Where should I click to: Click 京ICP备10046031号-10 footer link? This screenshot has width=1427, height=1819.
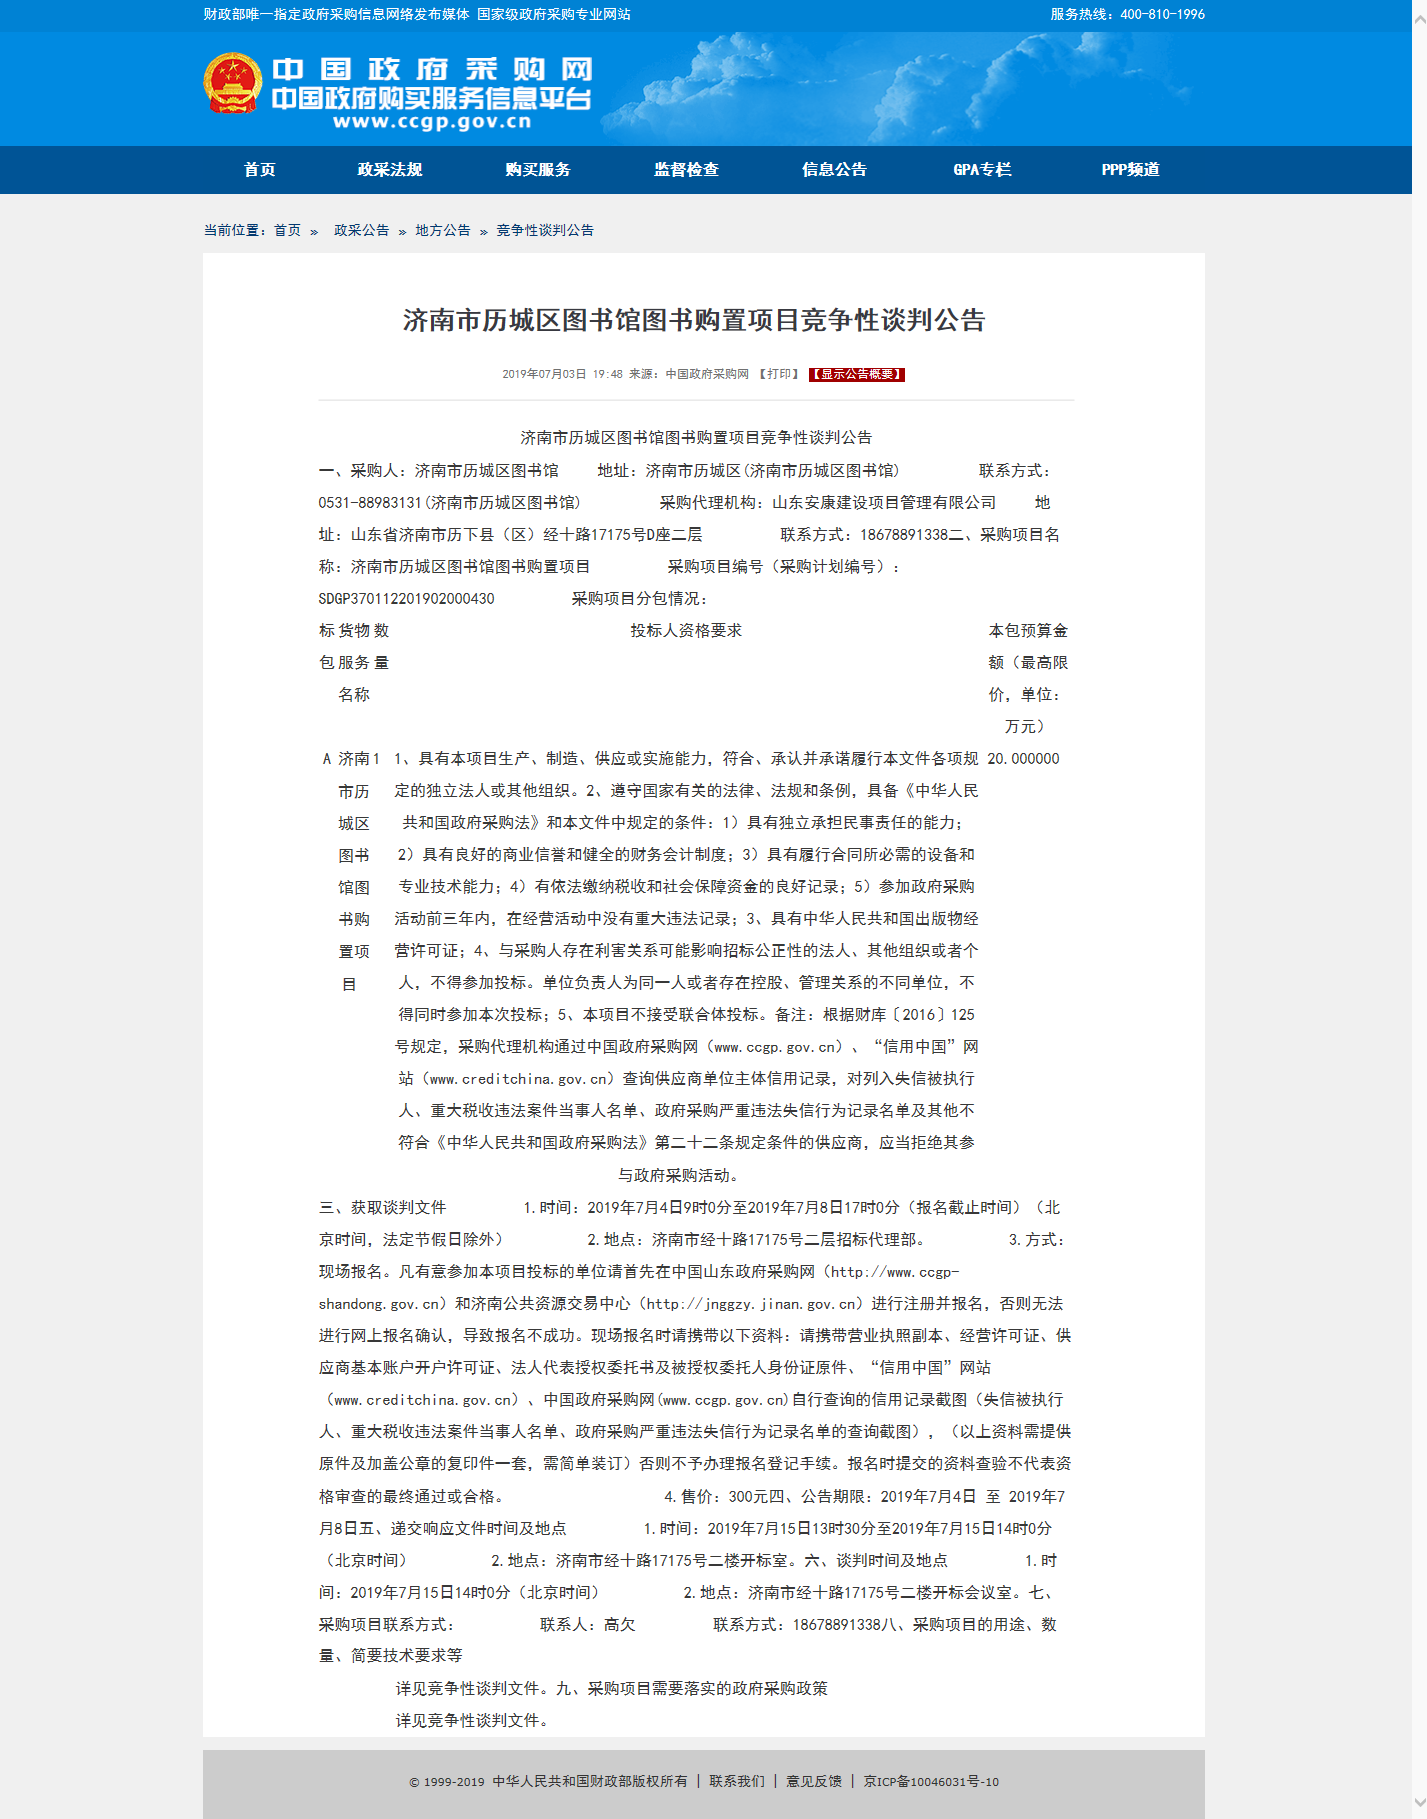point(931,1781)
